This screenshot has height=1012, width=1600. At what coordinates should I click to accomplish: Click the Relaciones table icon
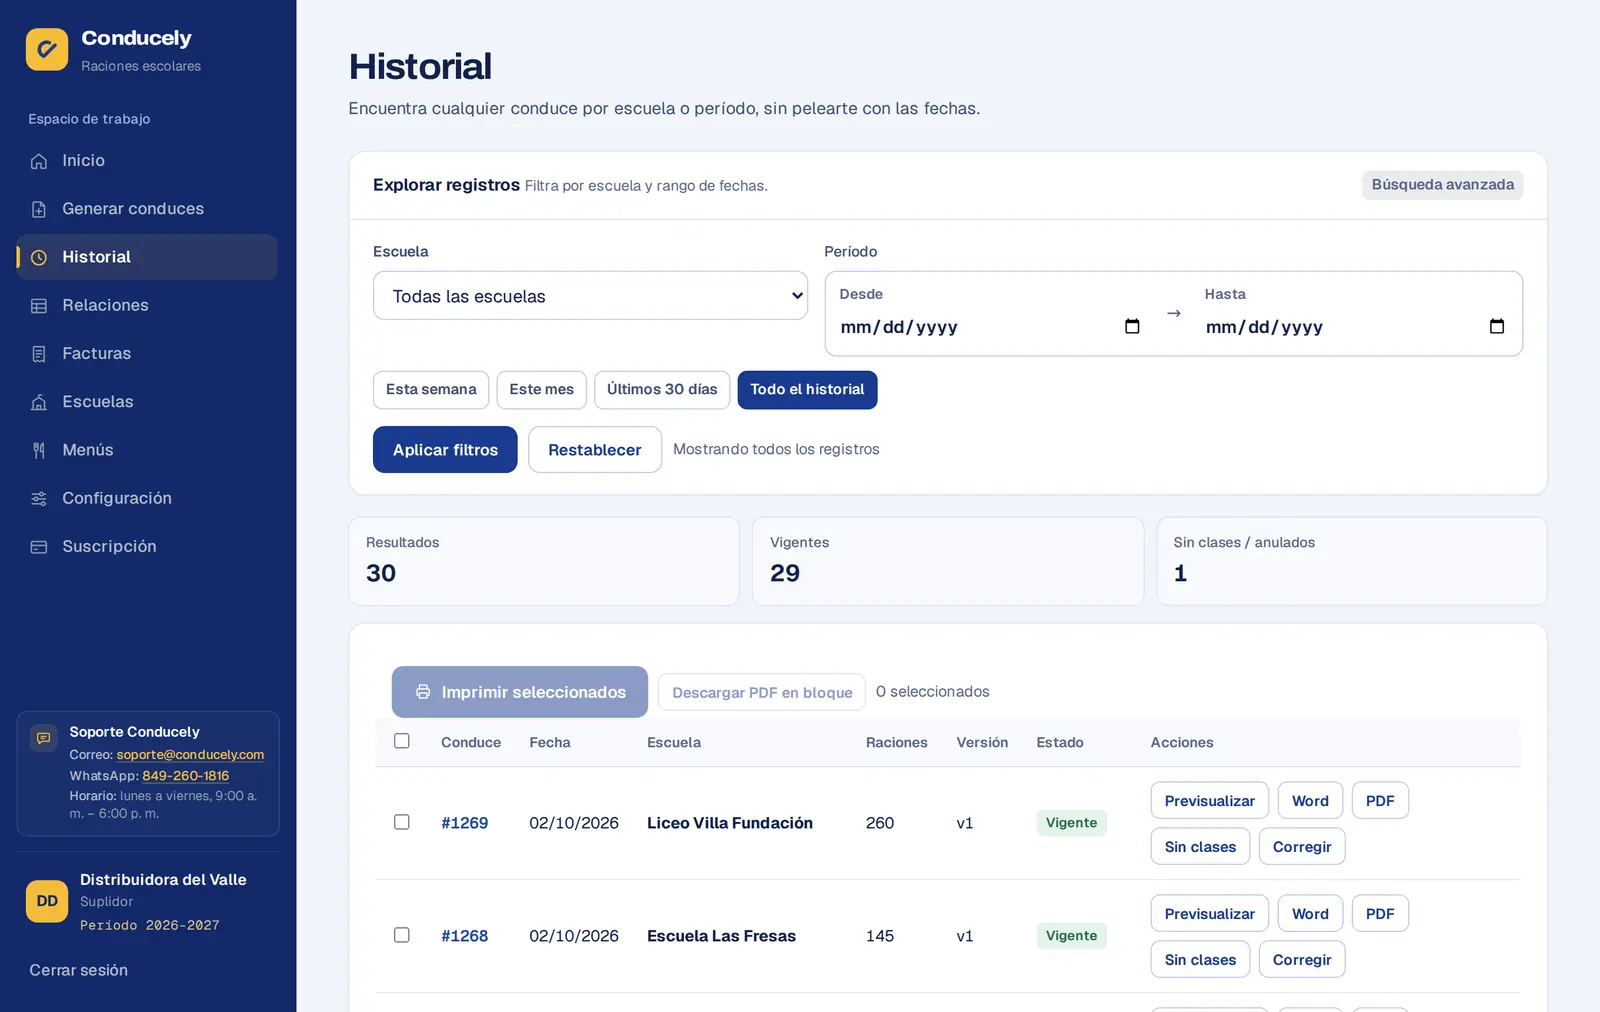click(39, 306)
